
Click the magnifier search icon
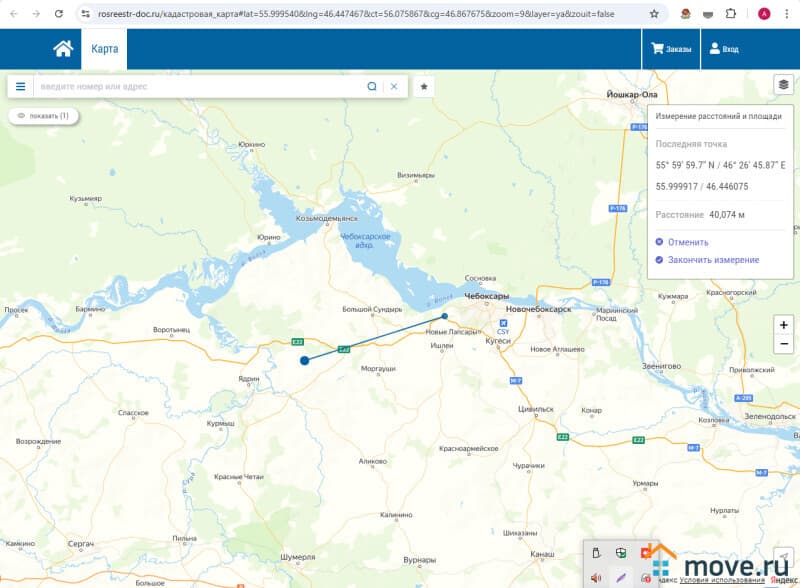[x=372, y=87]
